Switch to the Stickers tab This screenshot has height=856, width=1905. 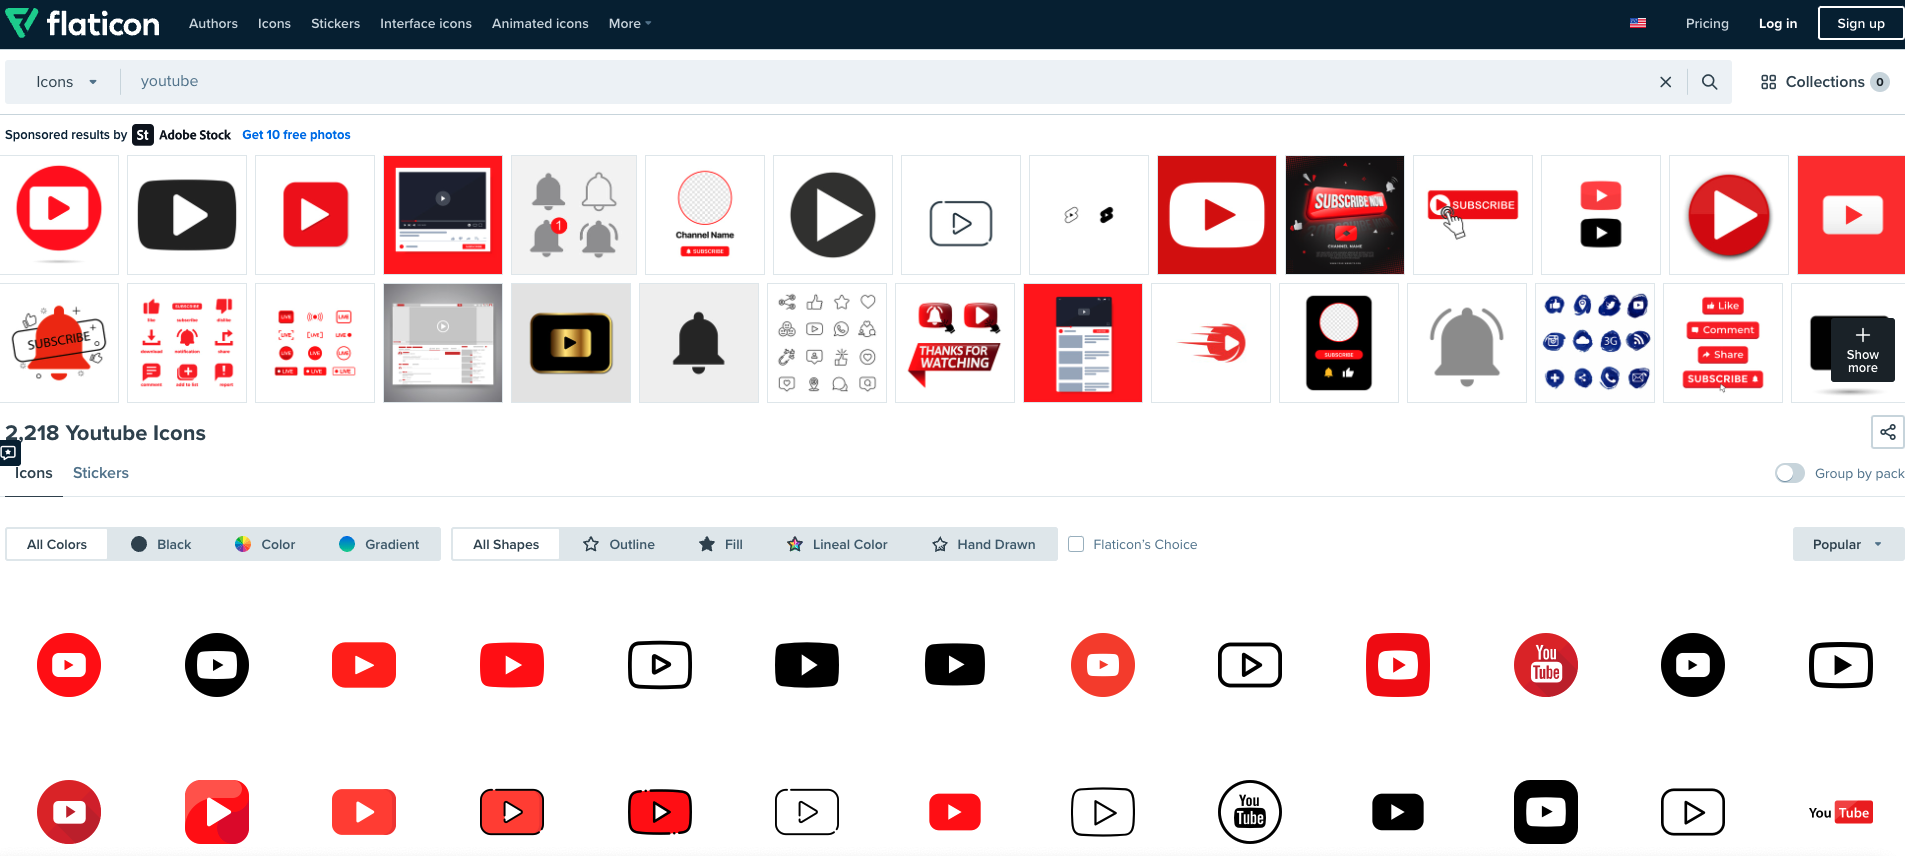coord(101,473)
